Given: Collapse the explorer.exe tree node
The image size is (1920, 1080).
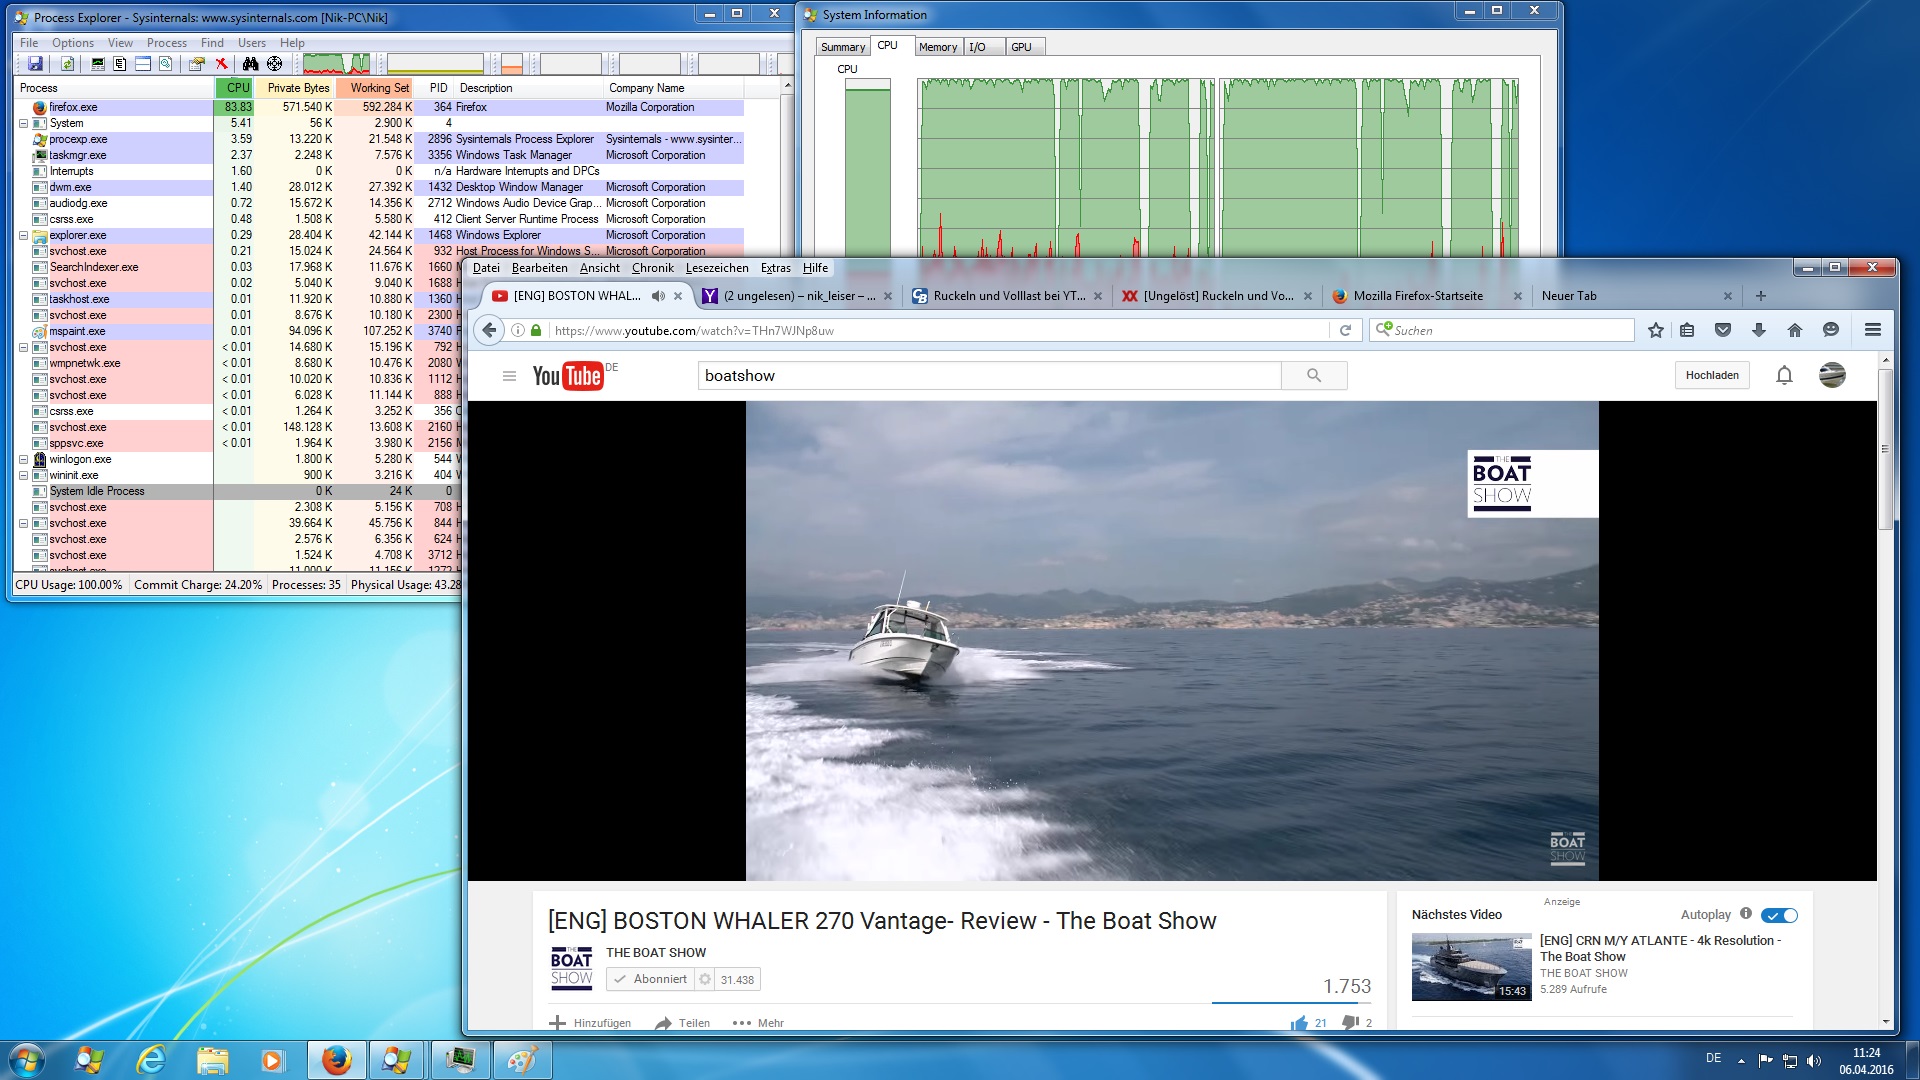Looking at the screenshot, I should (23, 236).
